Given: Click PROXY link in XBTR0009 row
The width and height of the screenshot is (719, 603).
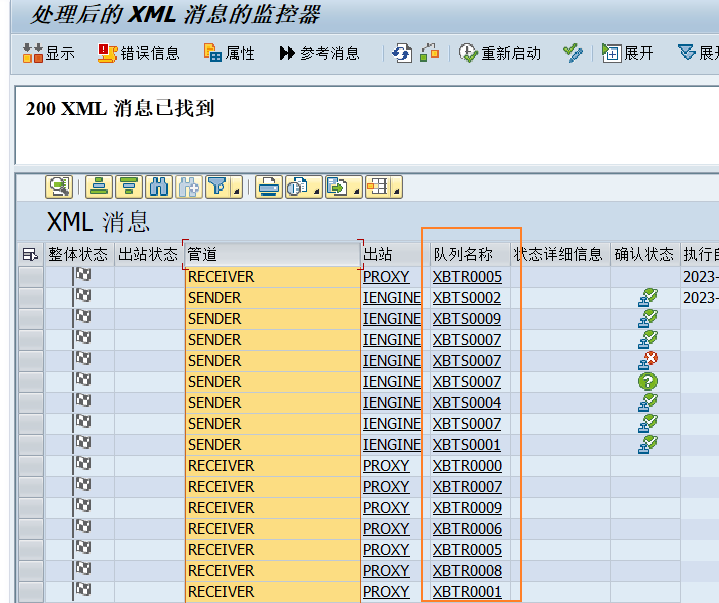Looking at the screenshot, I should (x=386, y=508).
